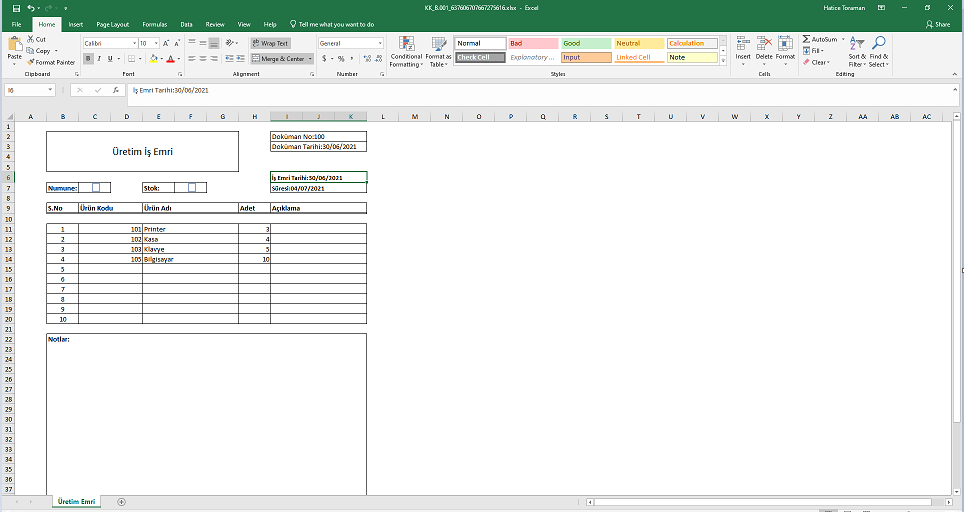Image resolution: width=964 pixels, height=512 pixels.
Task: Check the Numune checkbox
Action: pos(96,187)
